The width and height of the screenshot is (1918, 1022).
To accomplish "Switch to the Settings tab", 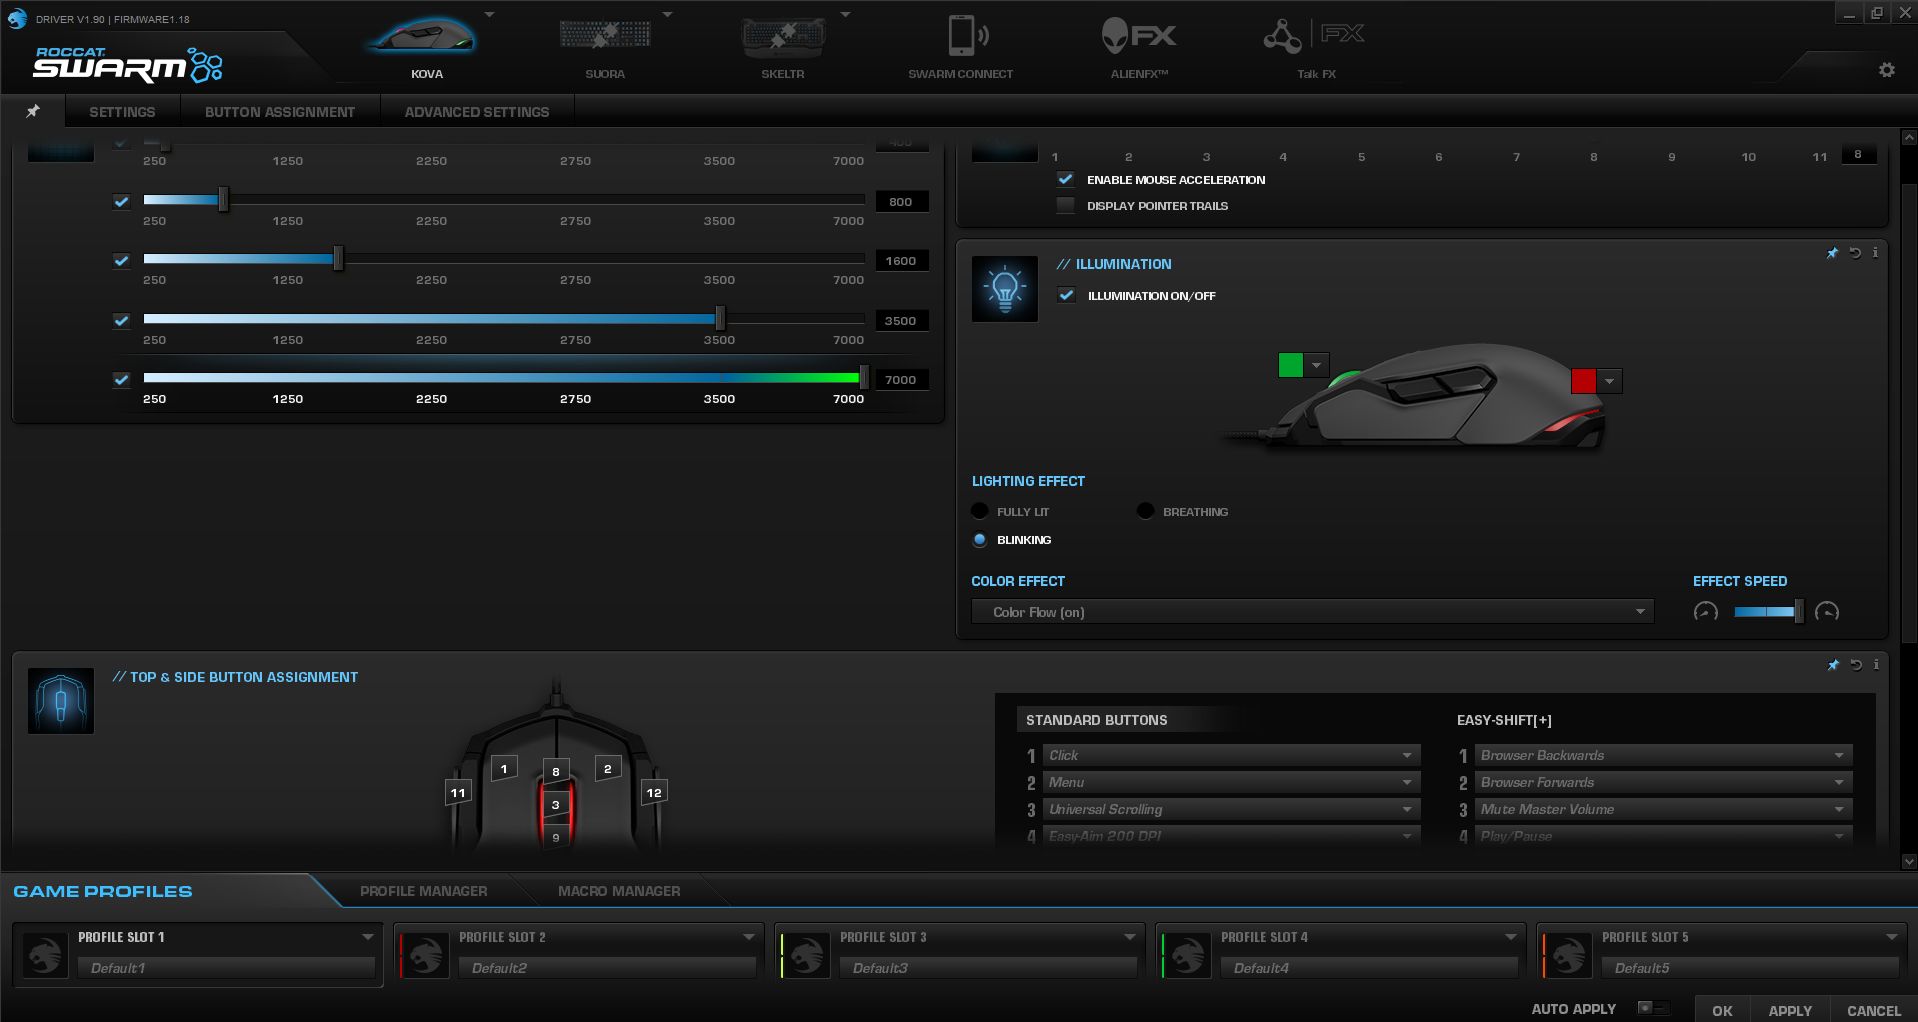I will (x=122, y=112).
